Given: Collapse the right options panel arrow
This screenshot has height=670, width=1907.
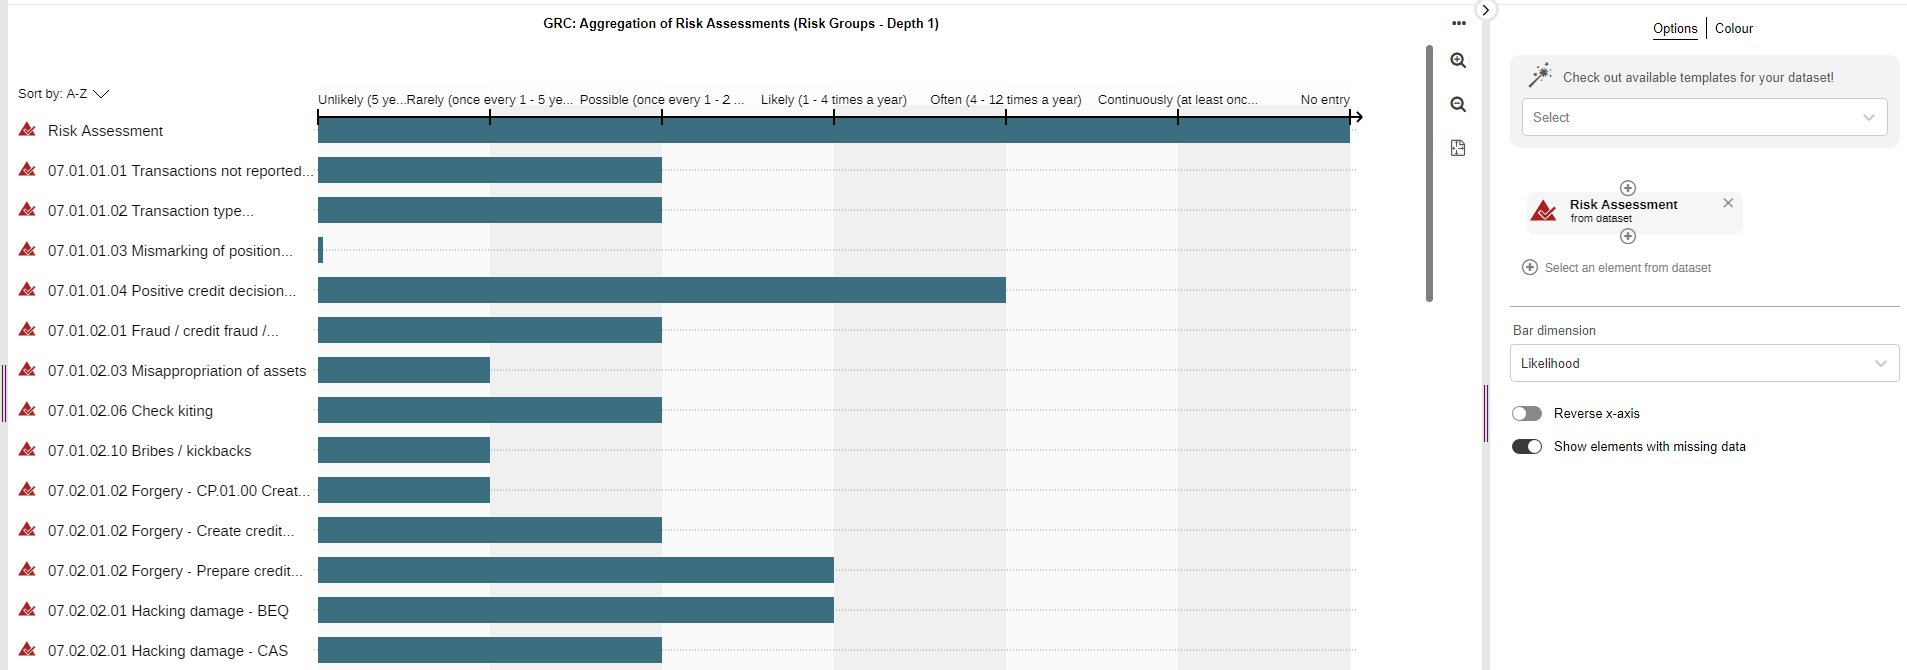Looking at the screenshot, I should [x=1486, y=10].
